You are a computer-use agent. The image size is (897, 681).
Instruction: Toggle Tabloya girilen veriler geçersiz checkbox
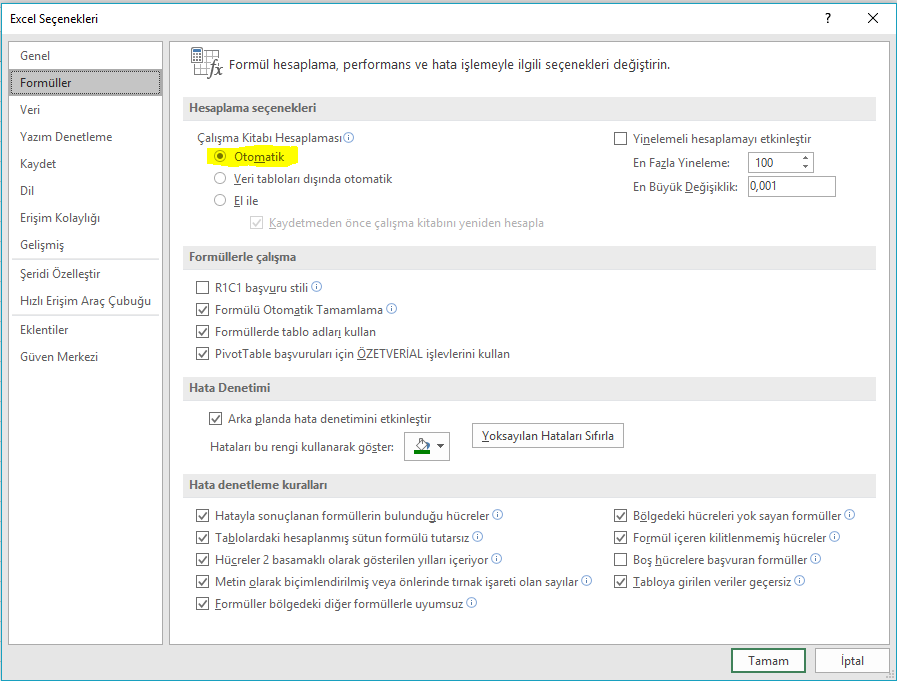point(620,581)
